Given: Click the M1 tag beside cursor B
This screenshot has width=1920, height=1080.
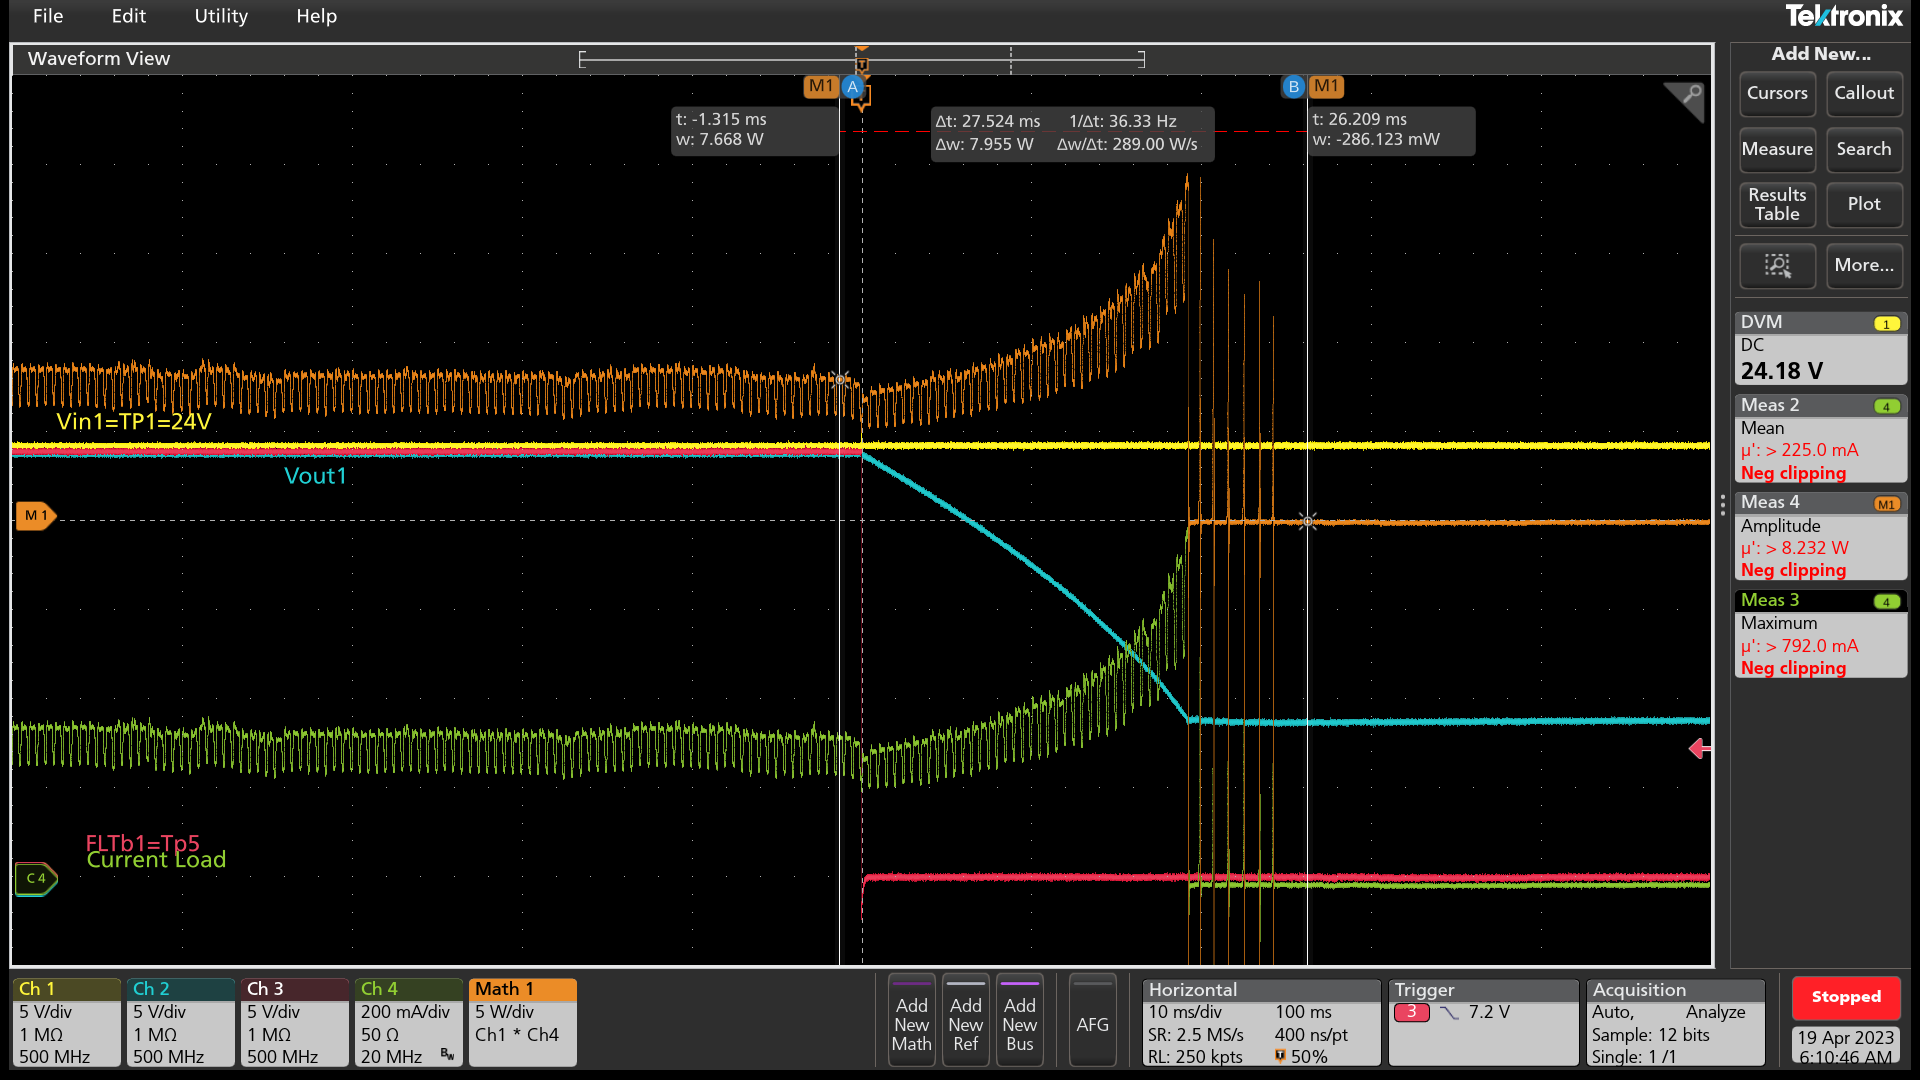Looking at the screenshot, I should (1326, 87).
